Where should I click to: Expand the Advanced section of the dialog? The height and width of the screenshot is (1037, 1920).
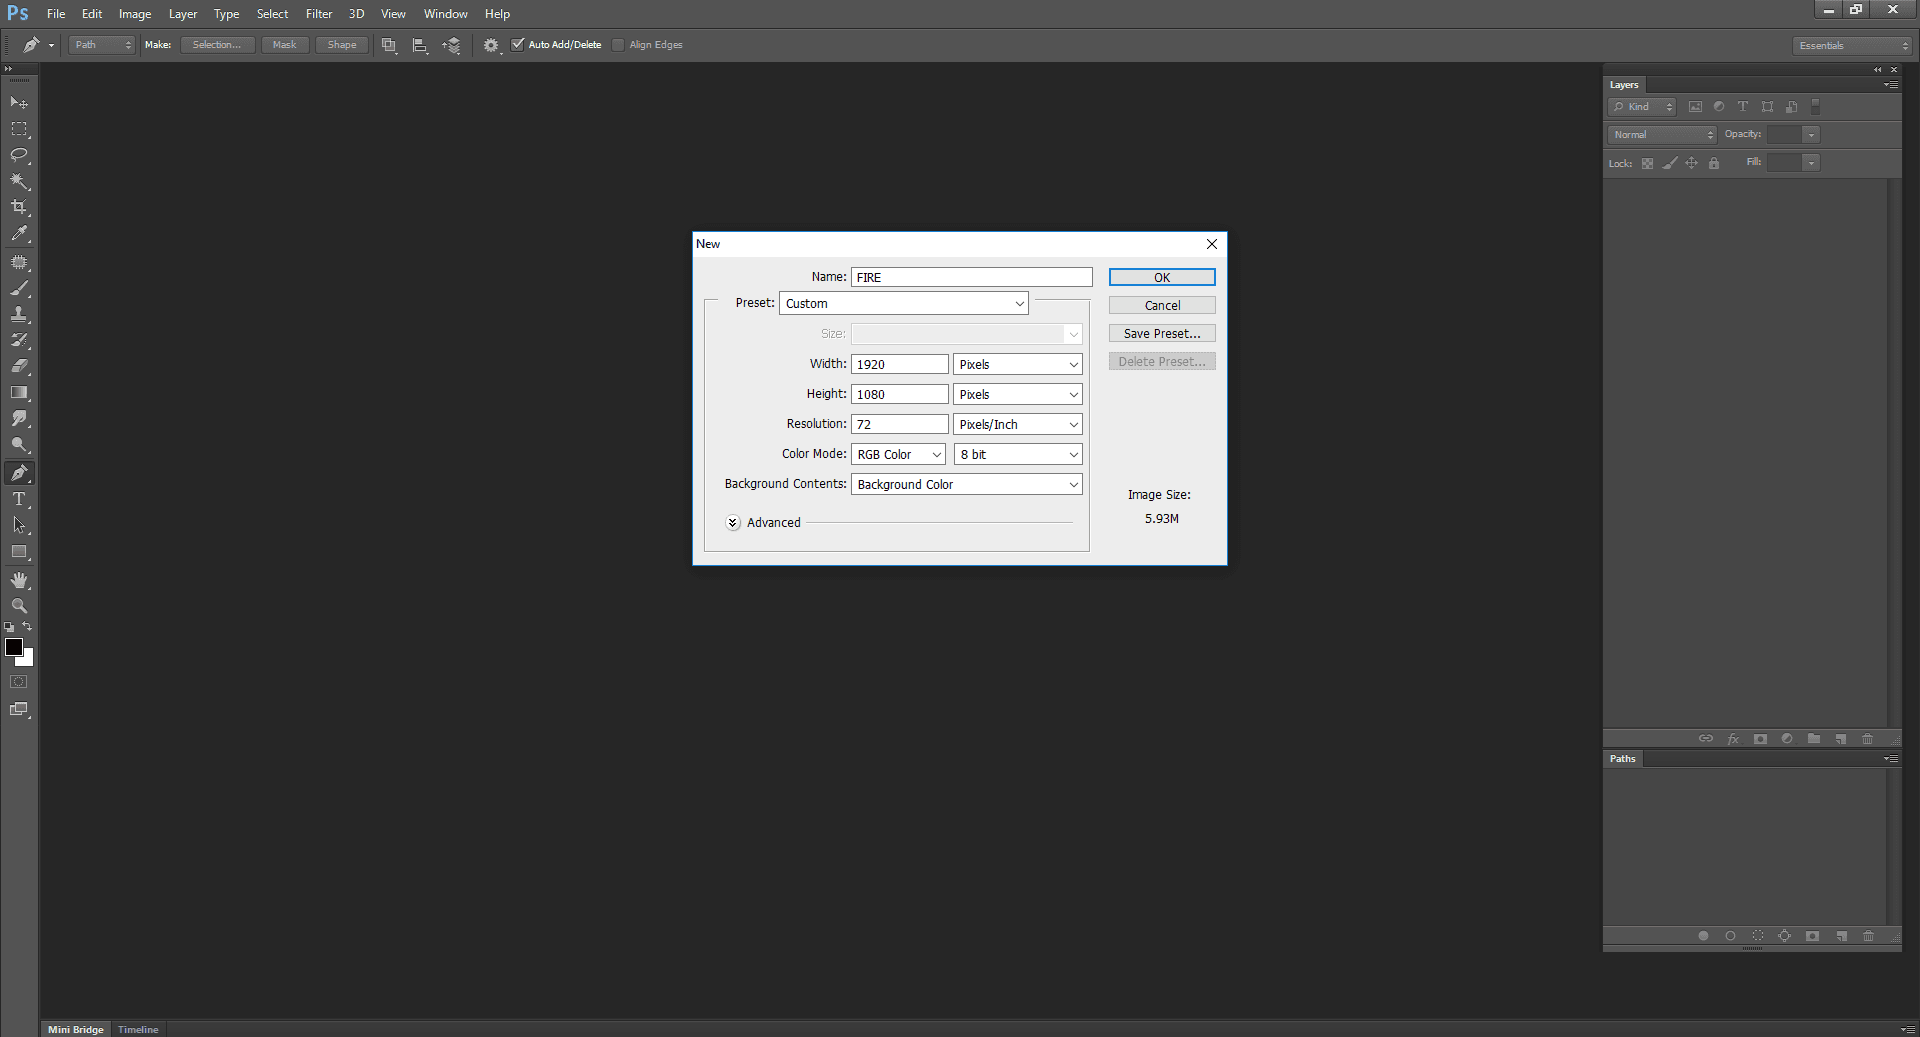733,522
